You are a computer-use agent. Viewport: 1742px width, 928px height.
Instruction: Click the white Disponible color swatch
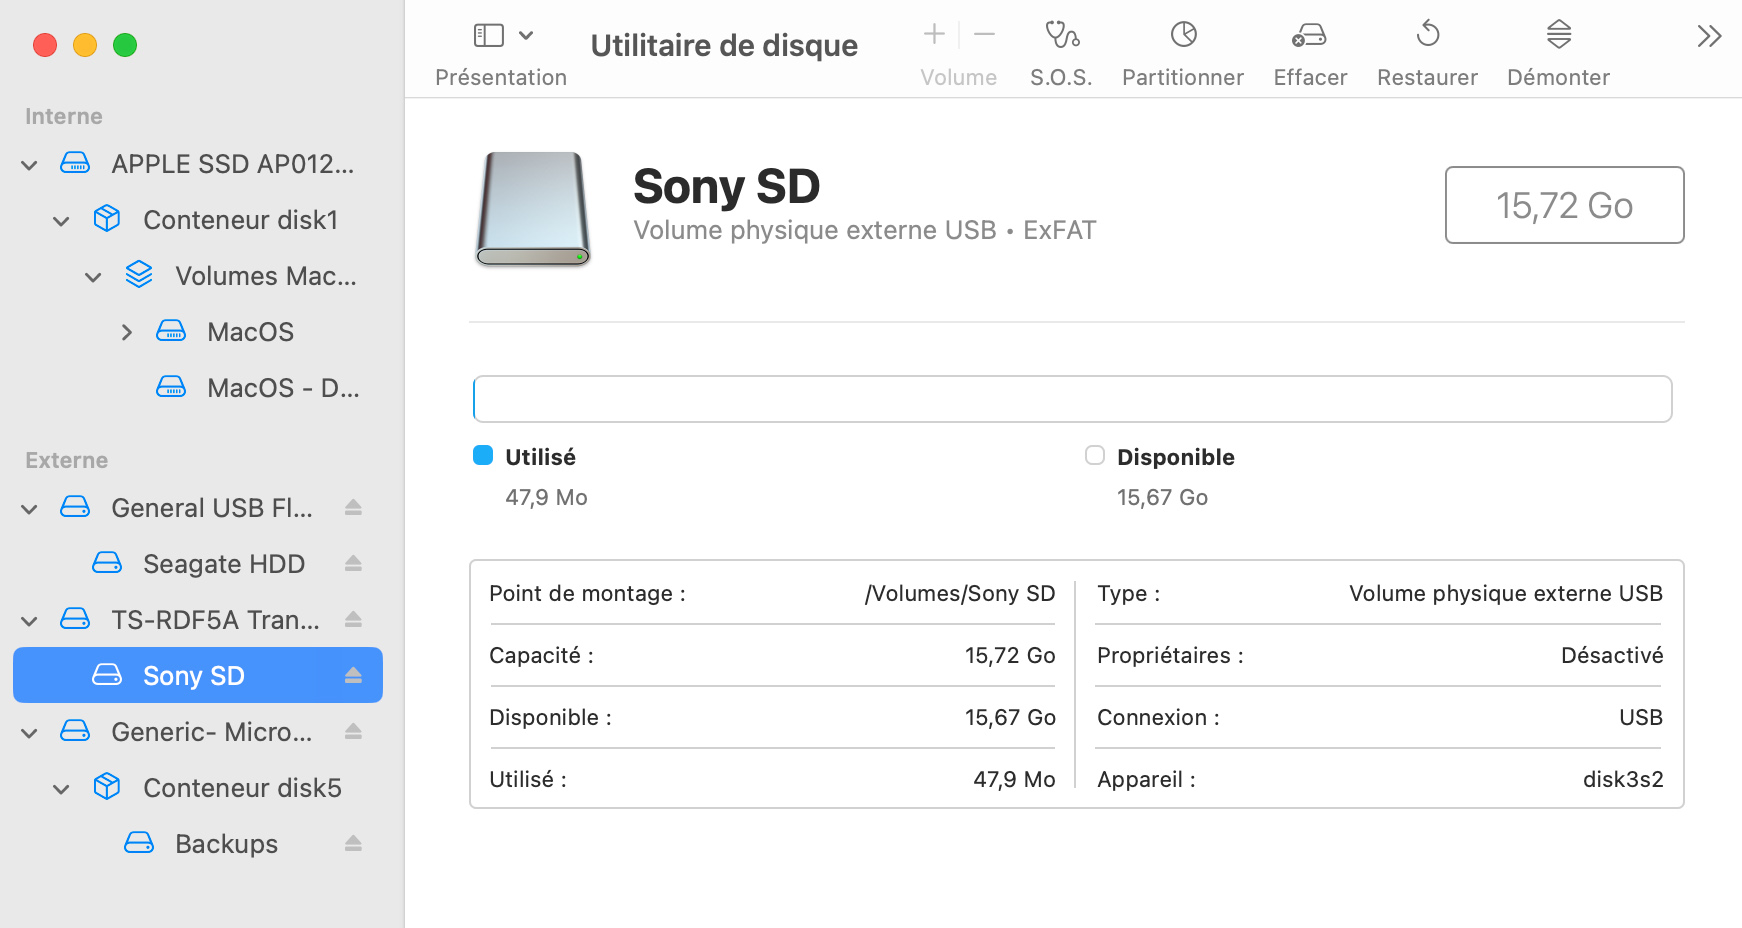pyautogui.click(x=1095, y=456)
